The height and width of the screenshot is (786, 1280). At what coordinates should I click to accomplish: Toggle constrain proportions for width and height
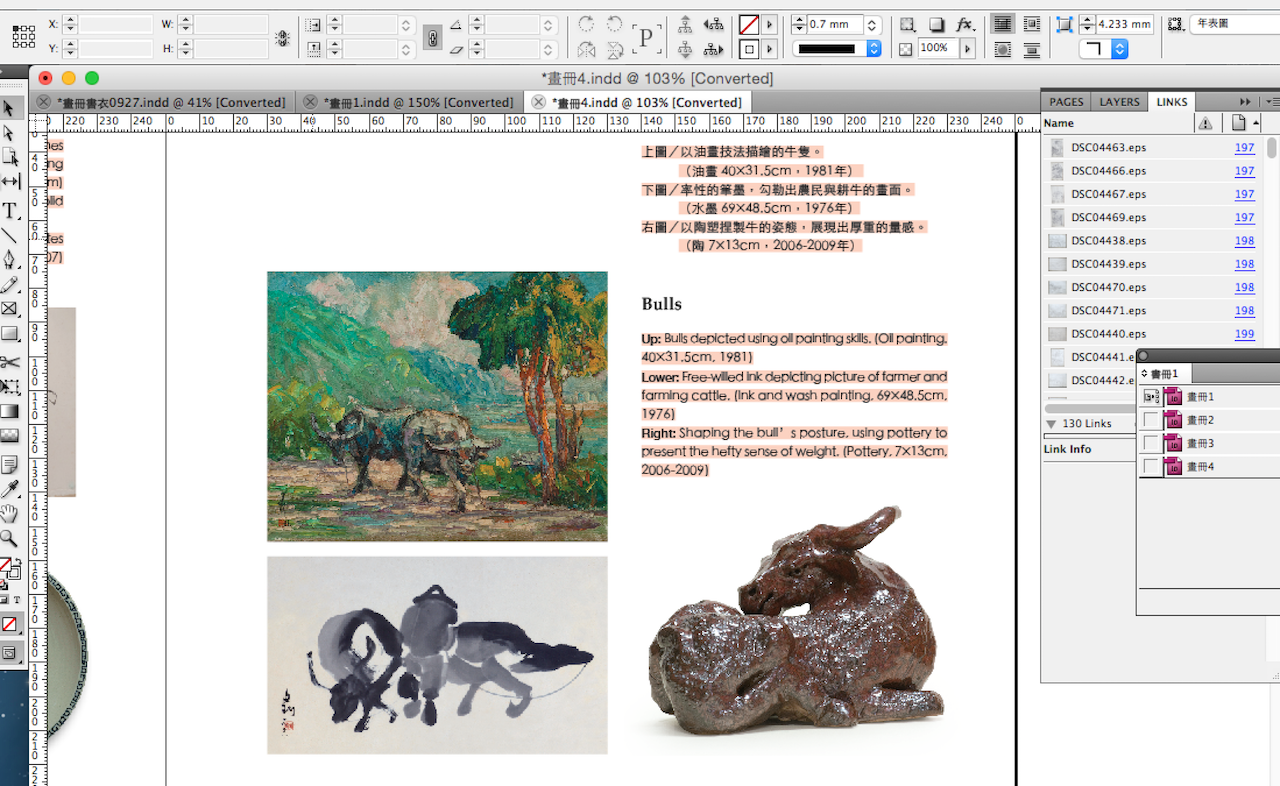pyautogui.click(x=283, y=37)
